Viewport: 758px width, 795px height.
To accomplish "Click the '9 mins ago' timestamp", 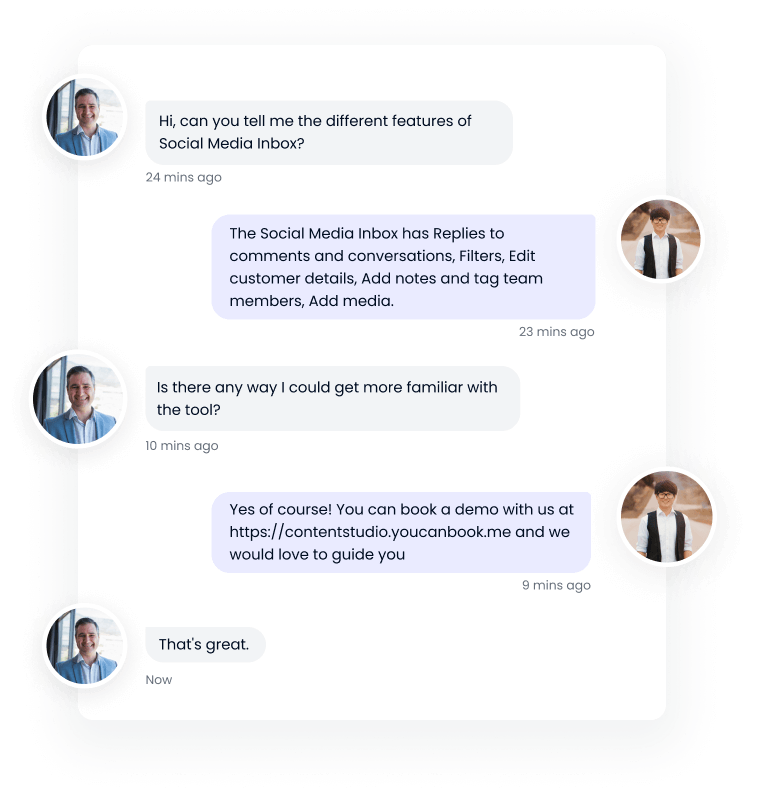I will [556, 585].
